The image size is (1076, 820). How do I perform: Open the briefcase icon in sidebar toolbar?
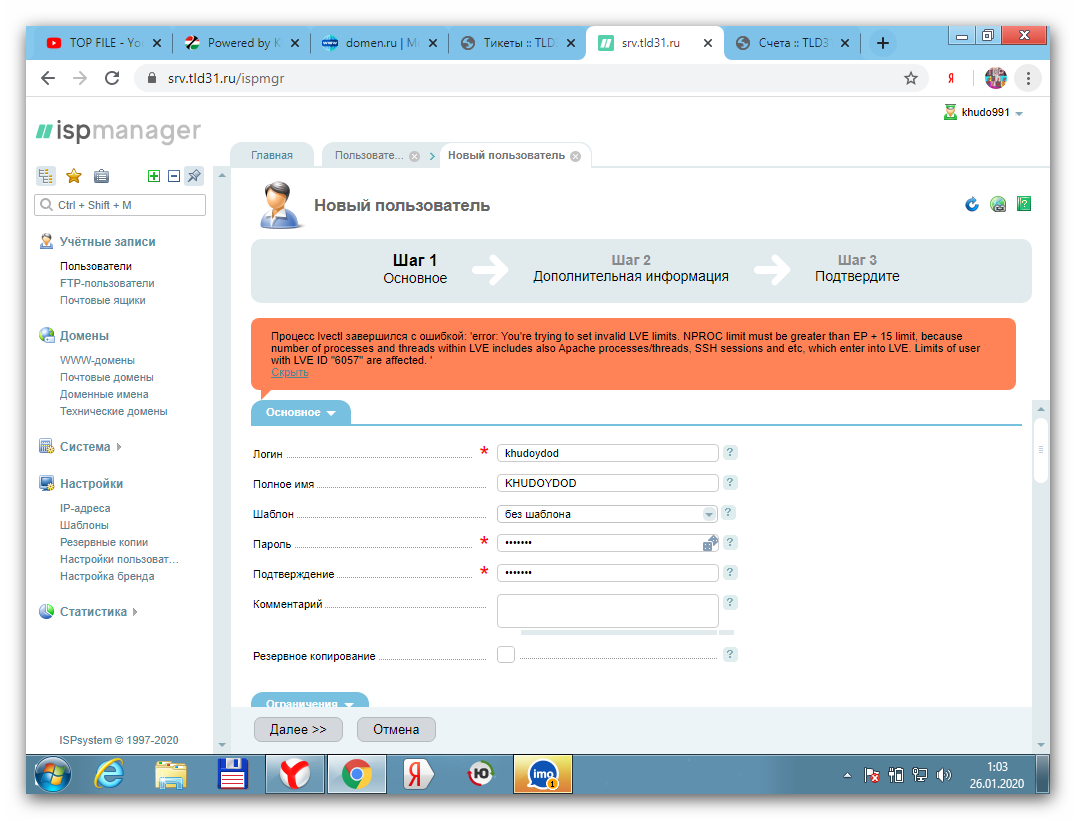[x=101, y=176]
